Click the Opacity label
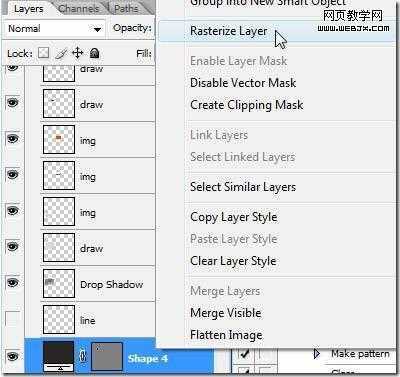This screenshot has width=400, height=377. 132,28
